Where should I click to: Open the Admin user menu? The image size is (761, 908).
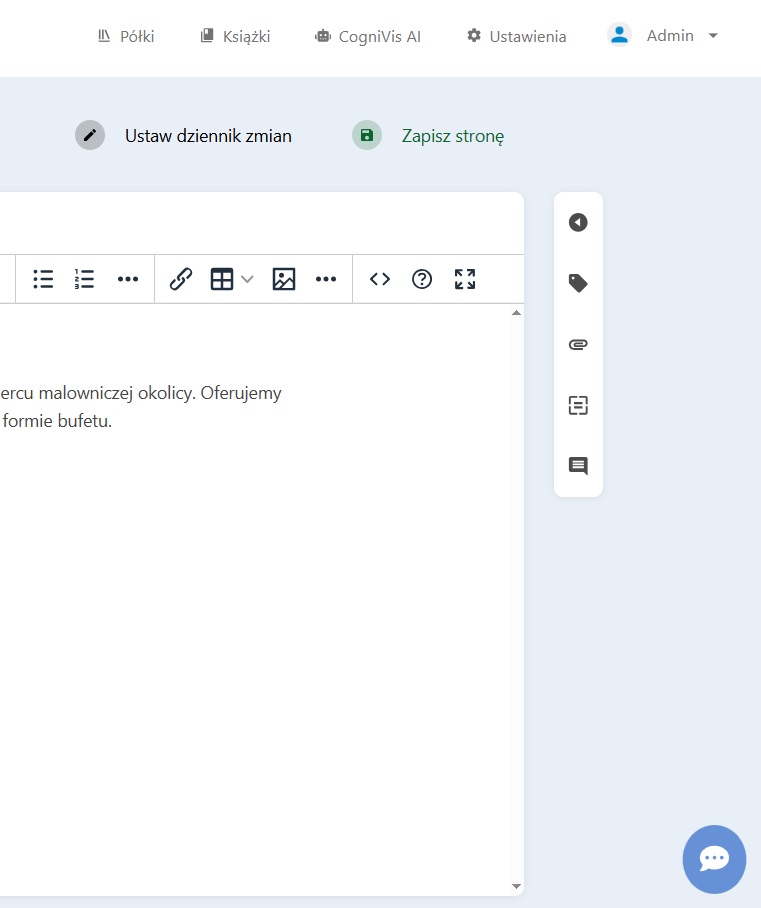(x=664, y=36)
